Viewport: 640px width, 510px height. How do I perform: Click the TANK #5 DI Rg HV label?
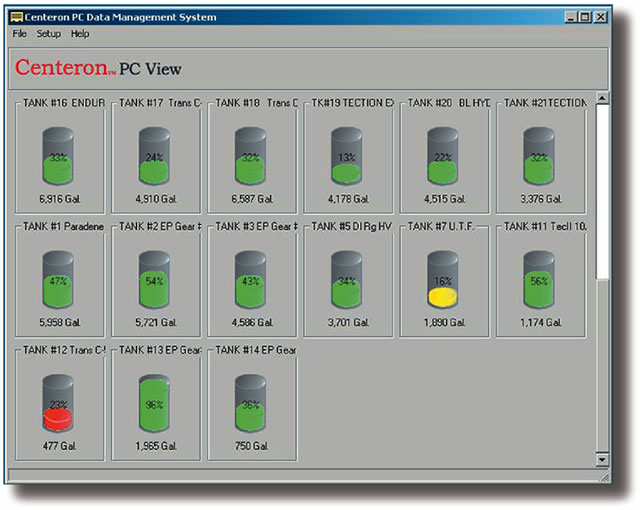(352, 226)
